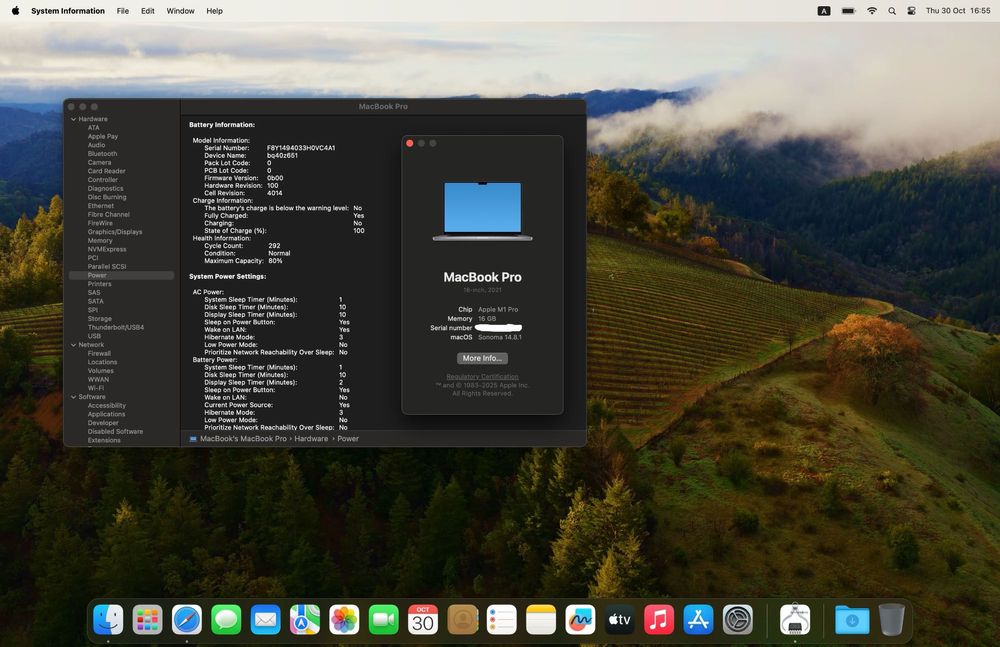Click battery serial number F8Y1494033H0VC4A1
1000x647 pixels.
[x=301, y=148]
